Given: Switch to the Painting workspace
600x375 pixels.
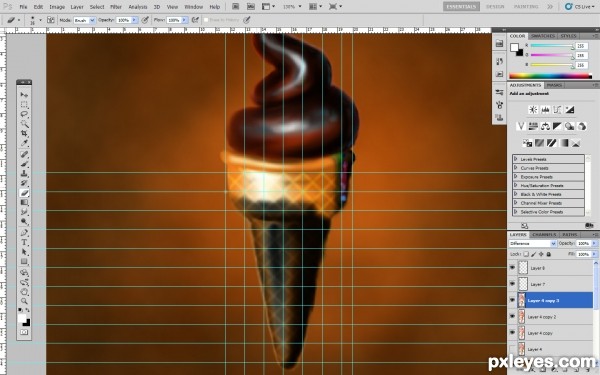Looking at the screenshot, I should tap(526, 7).
